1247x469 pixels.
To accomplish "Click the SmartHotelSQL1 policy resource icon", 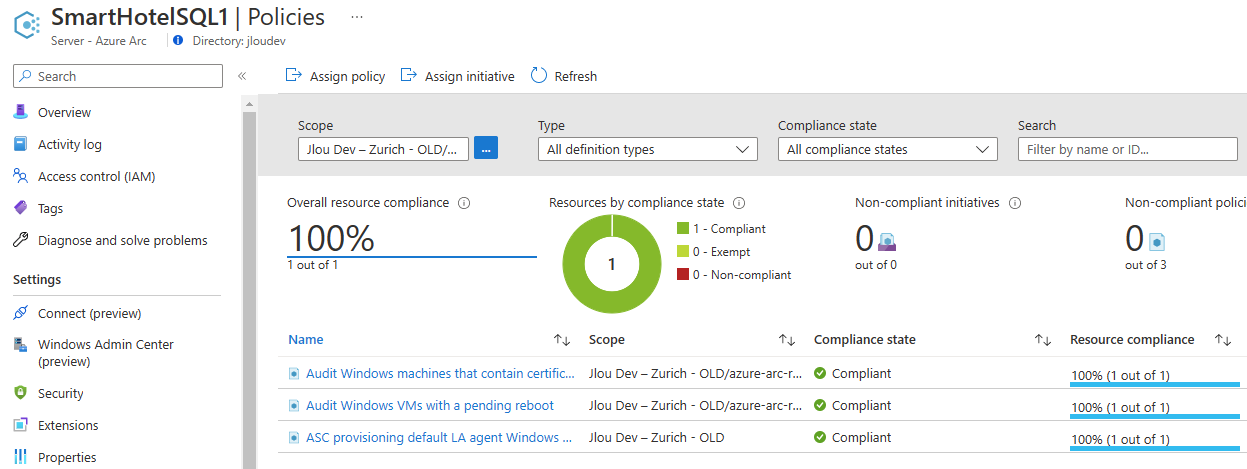I will coord(26,27).
